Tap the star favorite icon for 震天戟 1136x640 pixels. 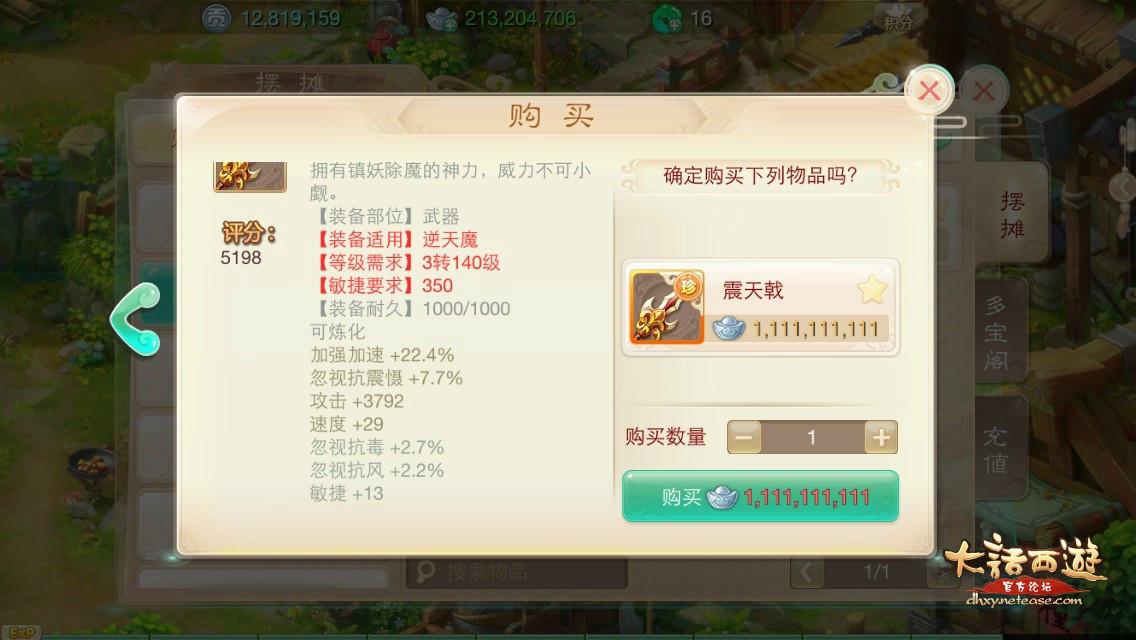872,290
